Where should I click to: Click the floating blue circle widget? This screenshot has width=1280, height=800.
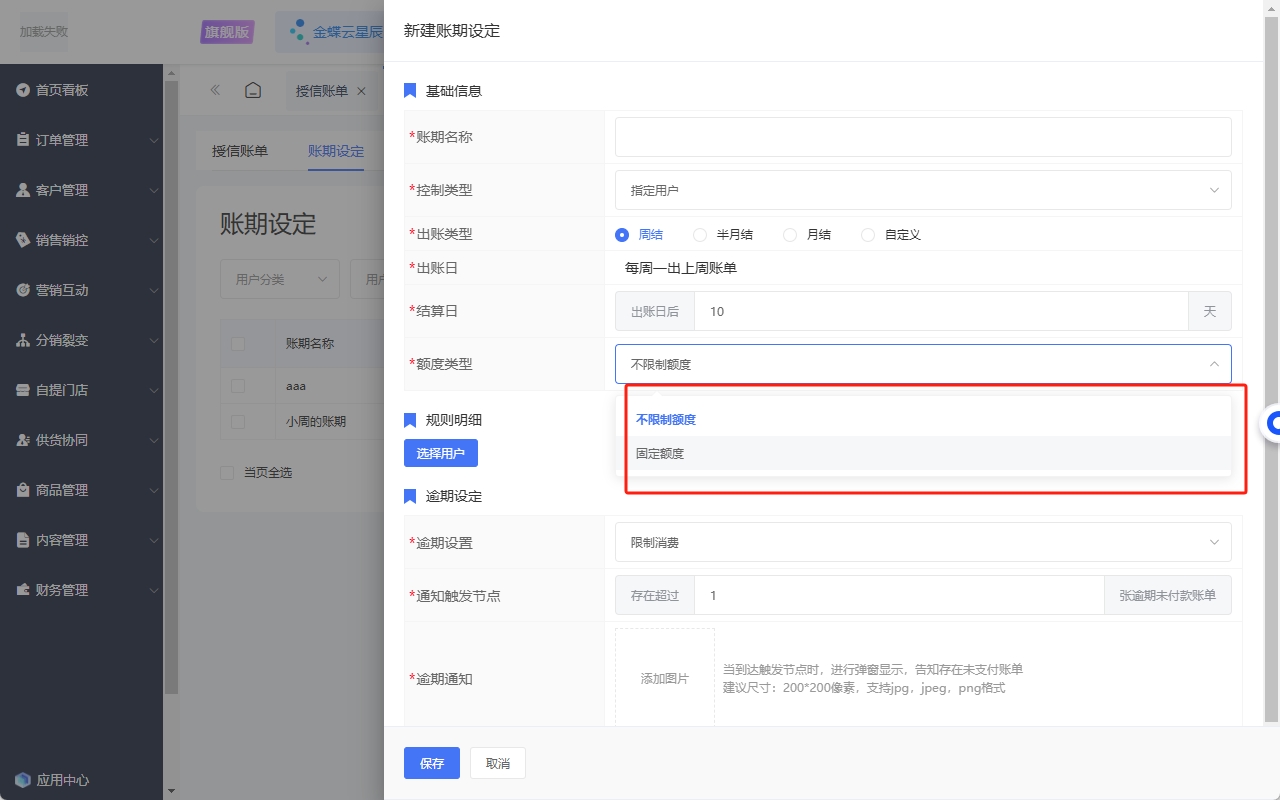pos(1272,424)
